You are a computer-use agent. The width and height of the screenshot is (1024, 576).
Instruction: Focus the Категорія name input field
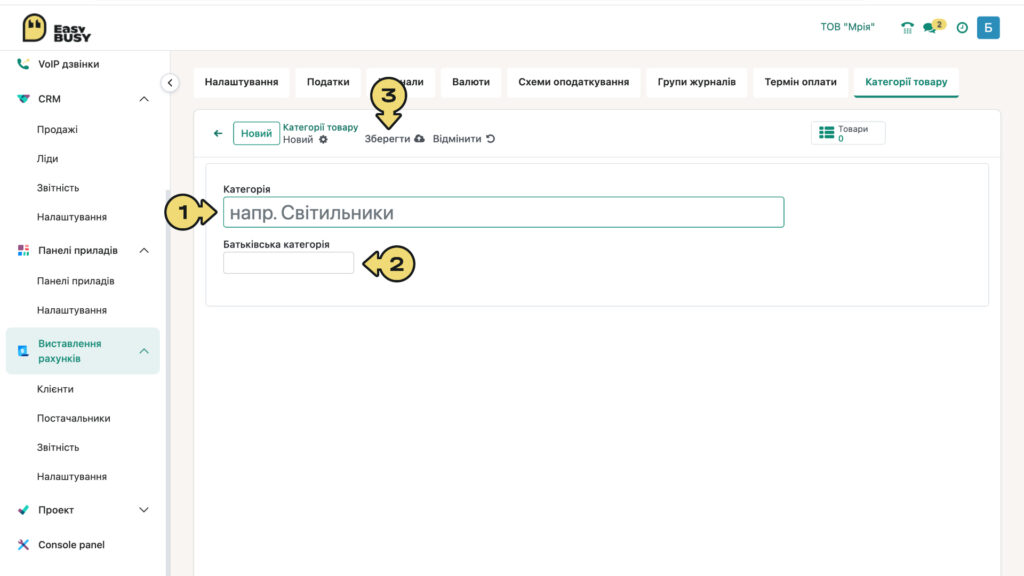tap(504, 212)
